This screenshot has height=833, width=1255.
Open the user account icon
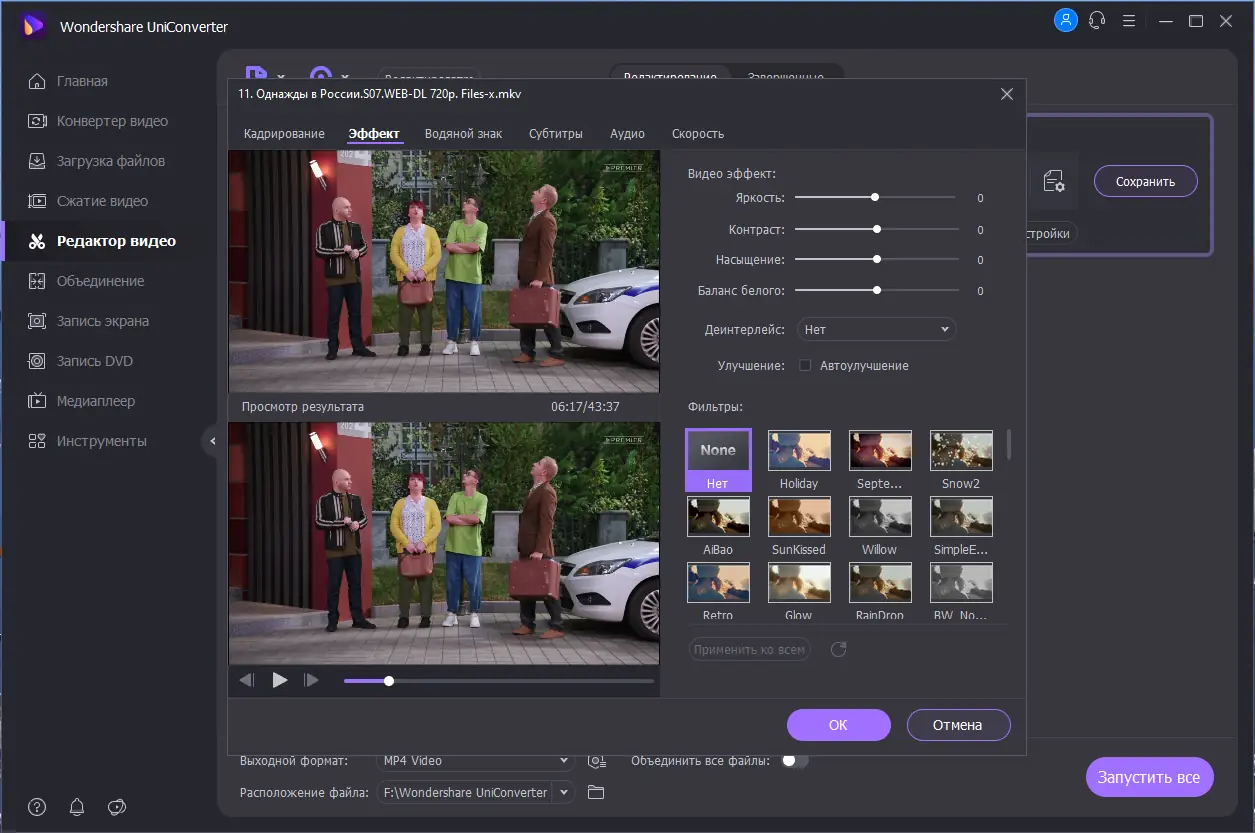click(x=1066, y=20)
